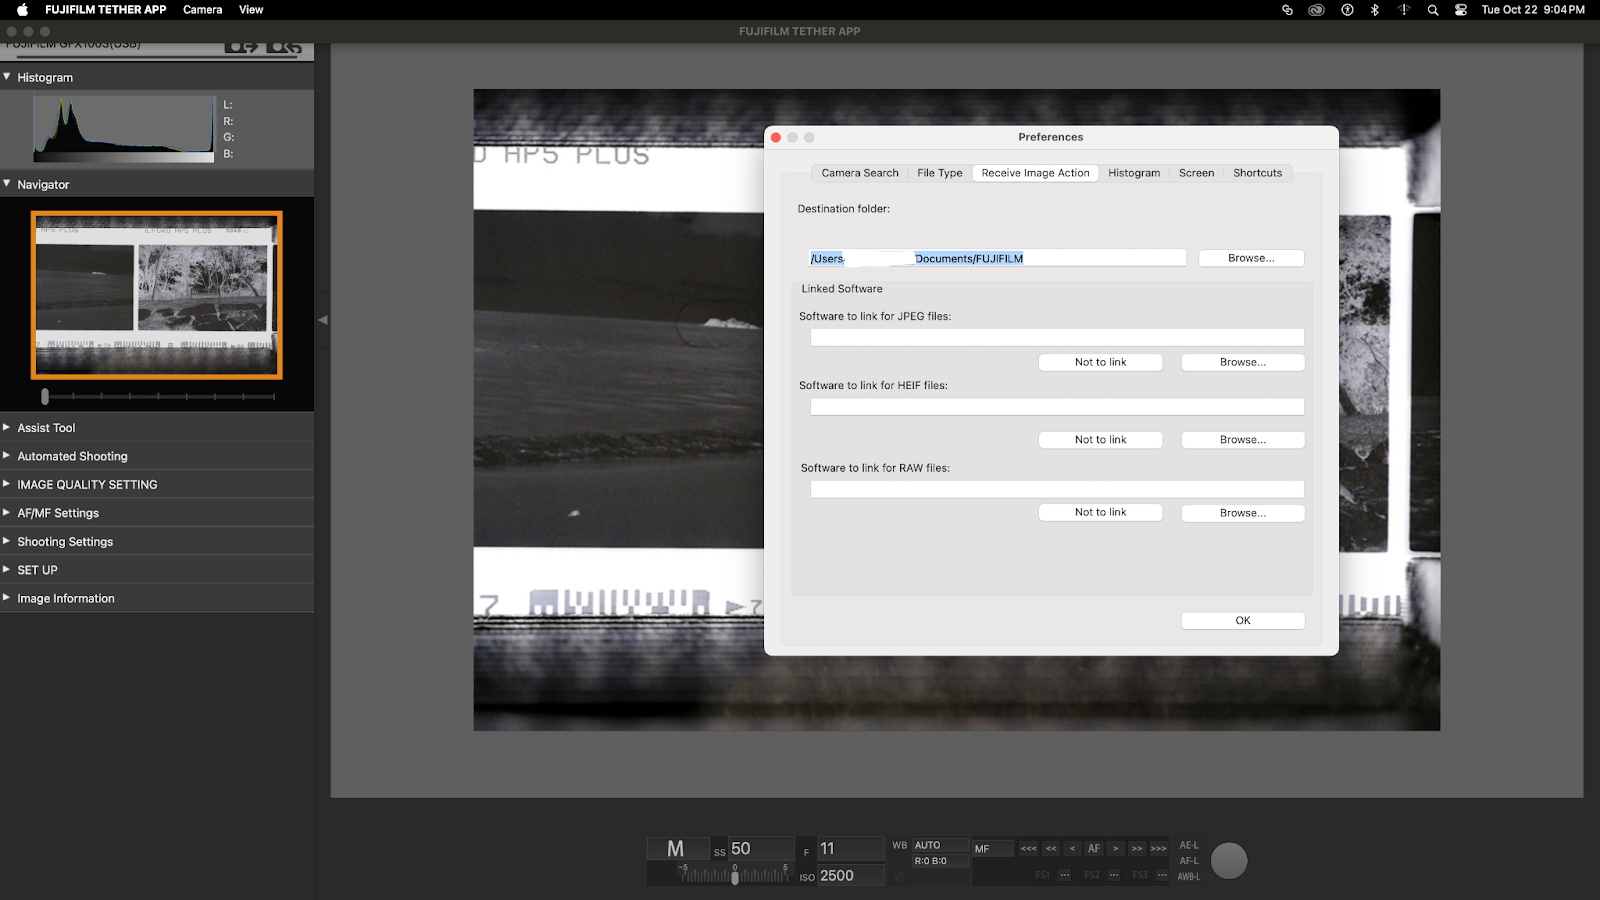
Task: Click the FS3 options ellipsis button
Action: pos(1162,875)
